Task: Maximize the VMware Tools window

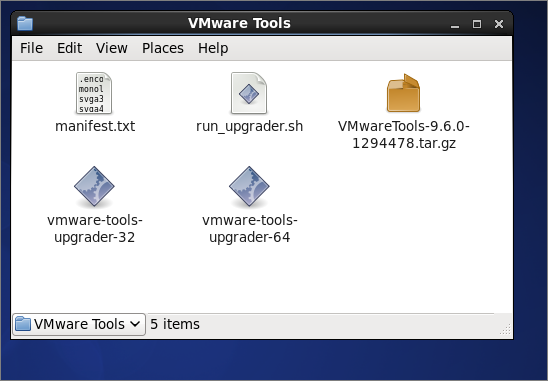Action: click(477, 24)
